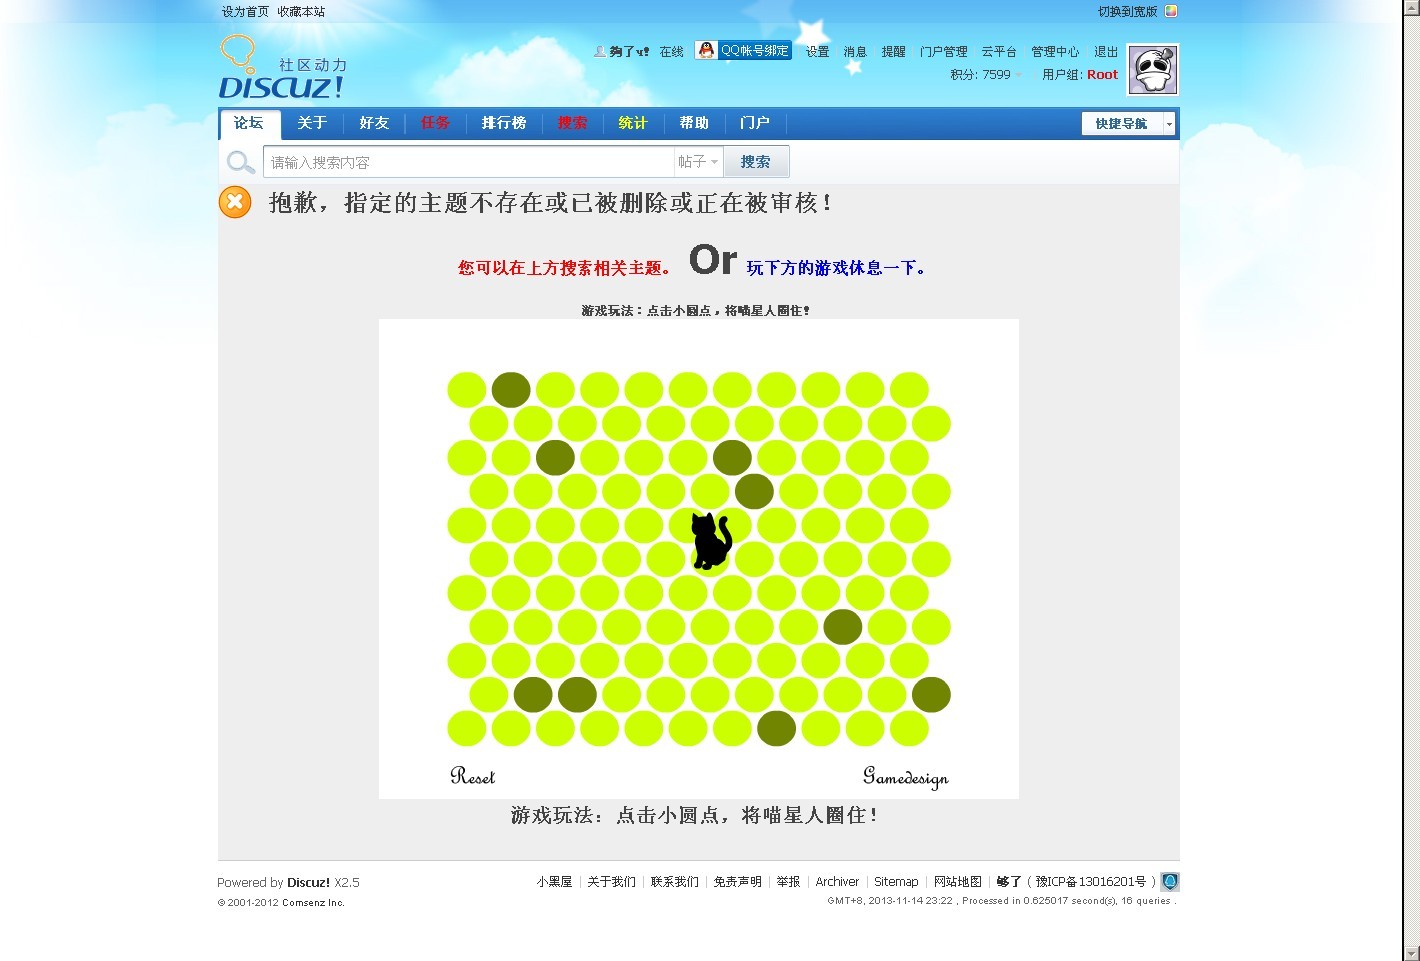Click the orange error X icon
Image resolution: width=1420 pixels, height=961 pixels.
[235, 202]
